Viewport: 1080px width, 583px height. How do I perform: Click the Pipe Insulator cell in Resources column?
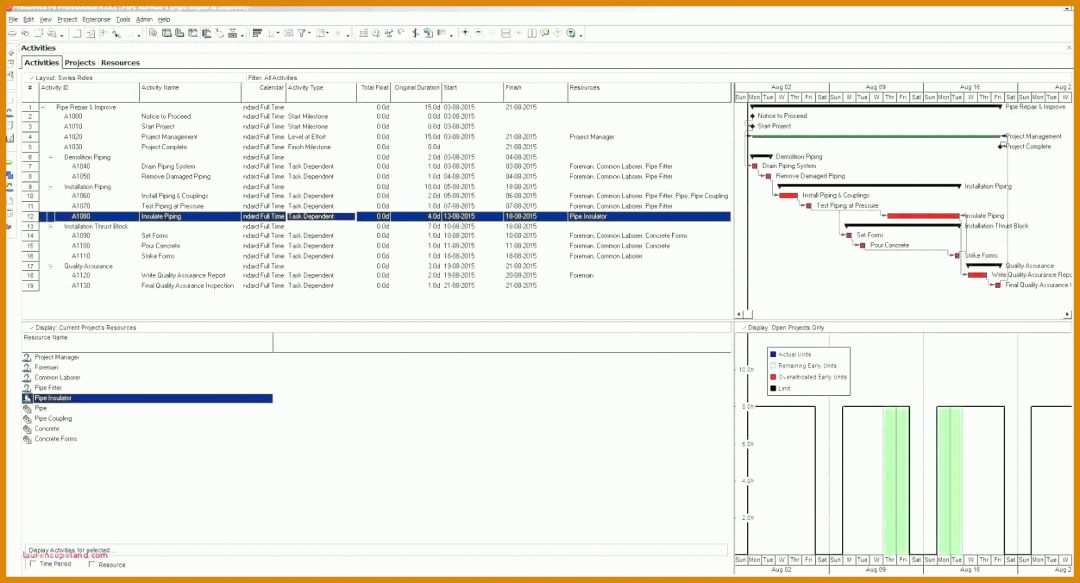coord(649,216)
